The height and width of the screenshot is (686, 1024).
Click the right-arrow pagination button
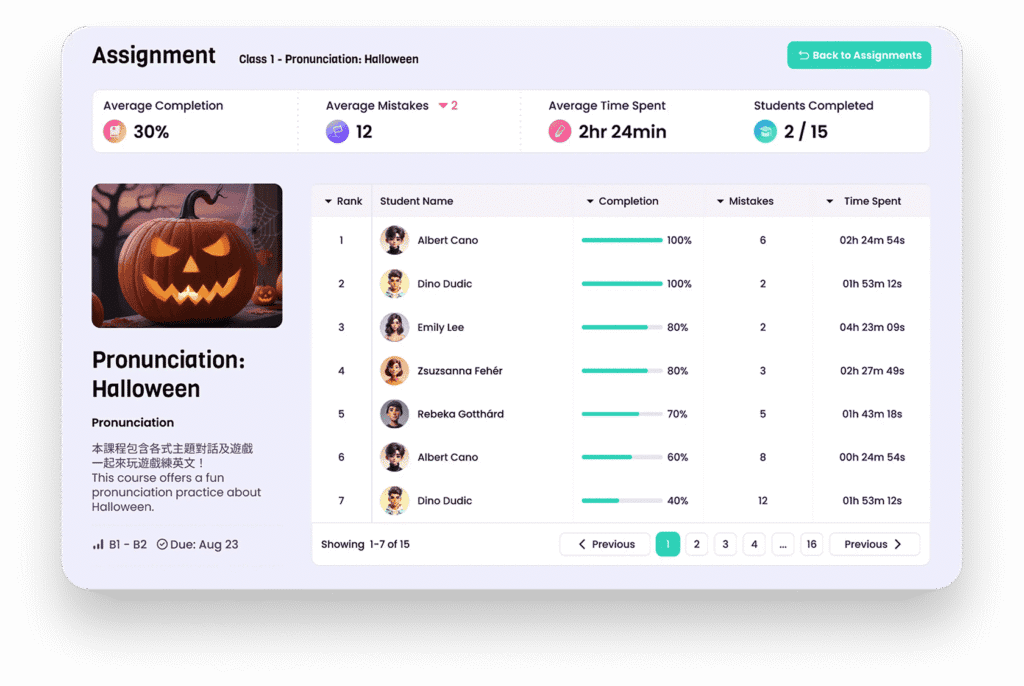click(x=874, y=544)
